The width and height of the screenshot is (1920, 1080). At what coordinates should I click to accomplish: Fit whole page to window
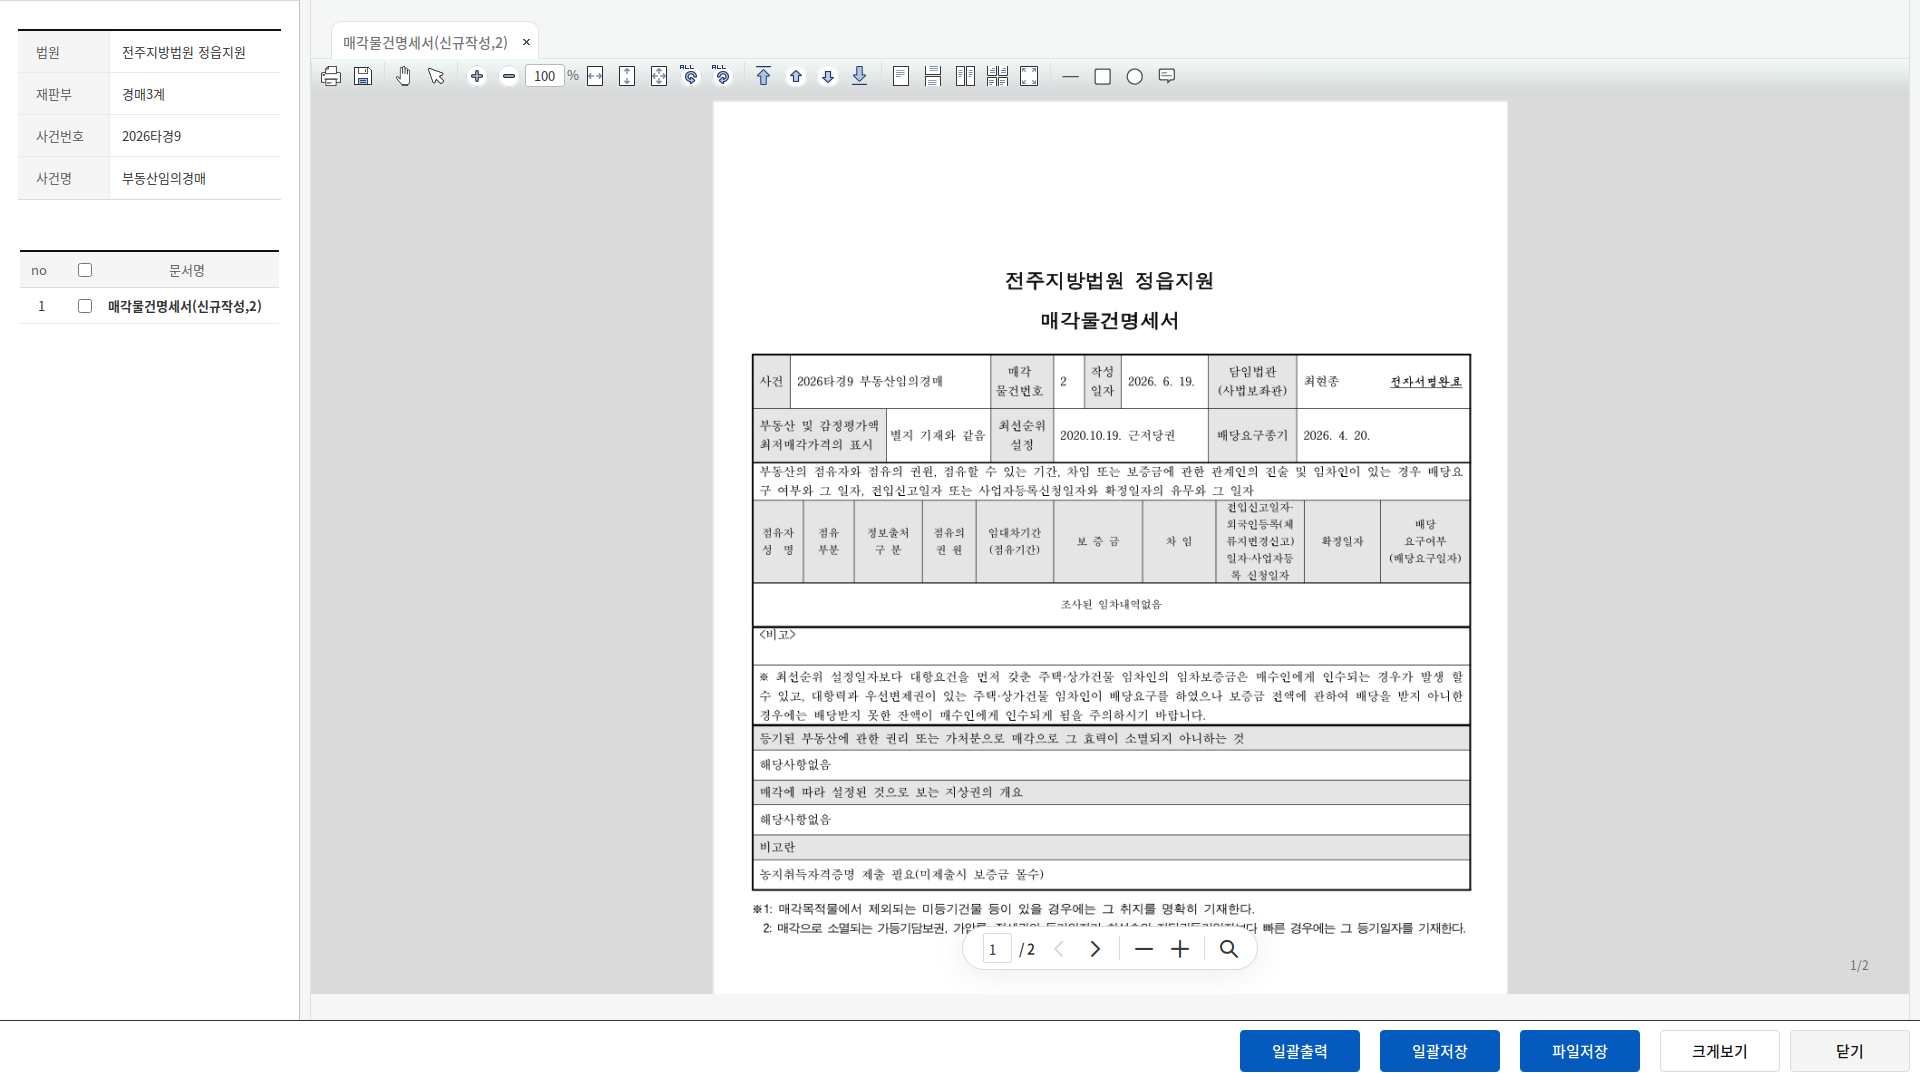click(x=659, y=76)
